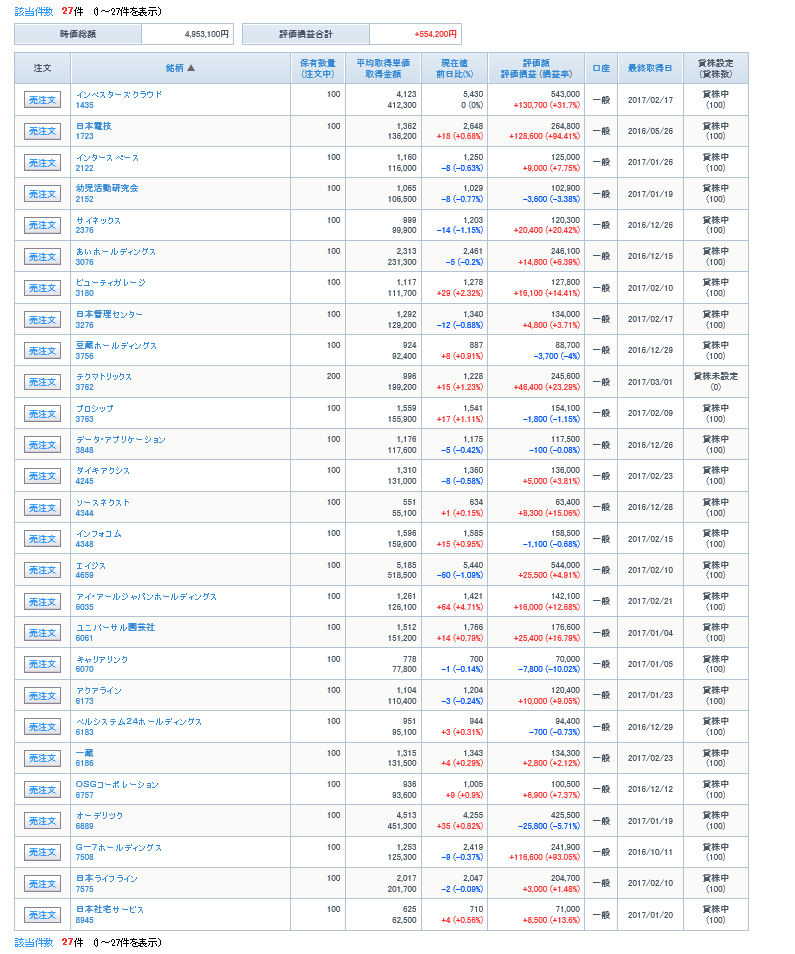Click the ascending sort arrow beside 銘柄
This screenshot has height=954, width=795.
(x=191, y=68)
